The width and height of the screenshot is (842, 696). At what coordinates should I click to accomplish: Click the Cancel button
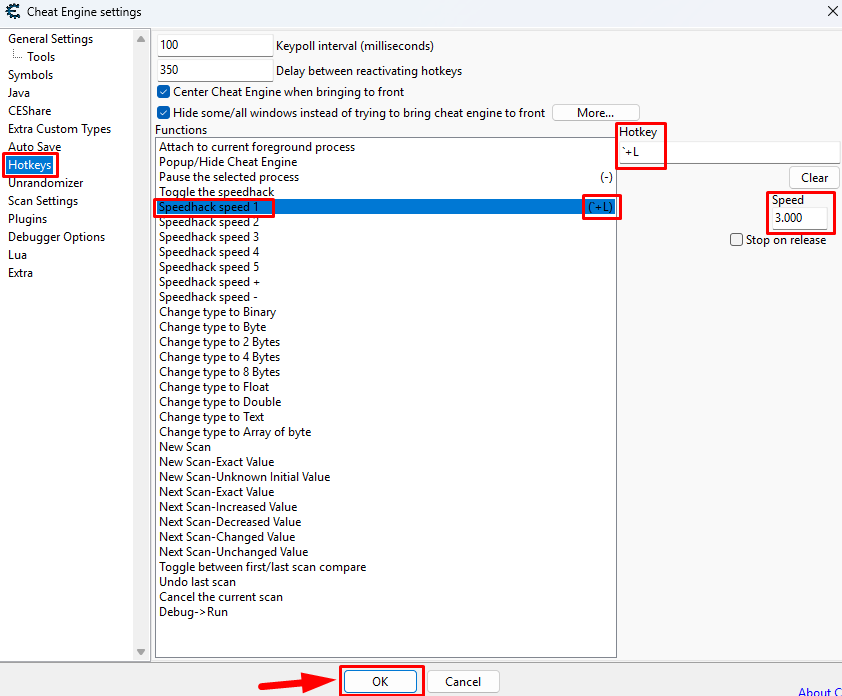[x=463, y=682]
